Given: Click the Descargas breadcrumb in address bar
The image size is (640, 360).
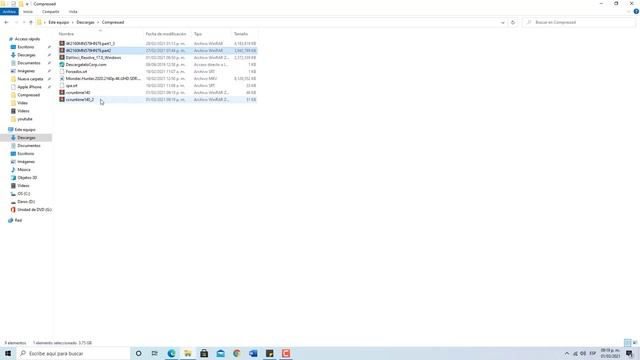Looking at the screenshot, I should pos(85,22).
